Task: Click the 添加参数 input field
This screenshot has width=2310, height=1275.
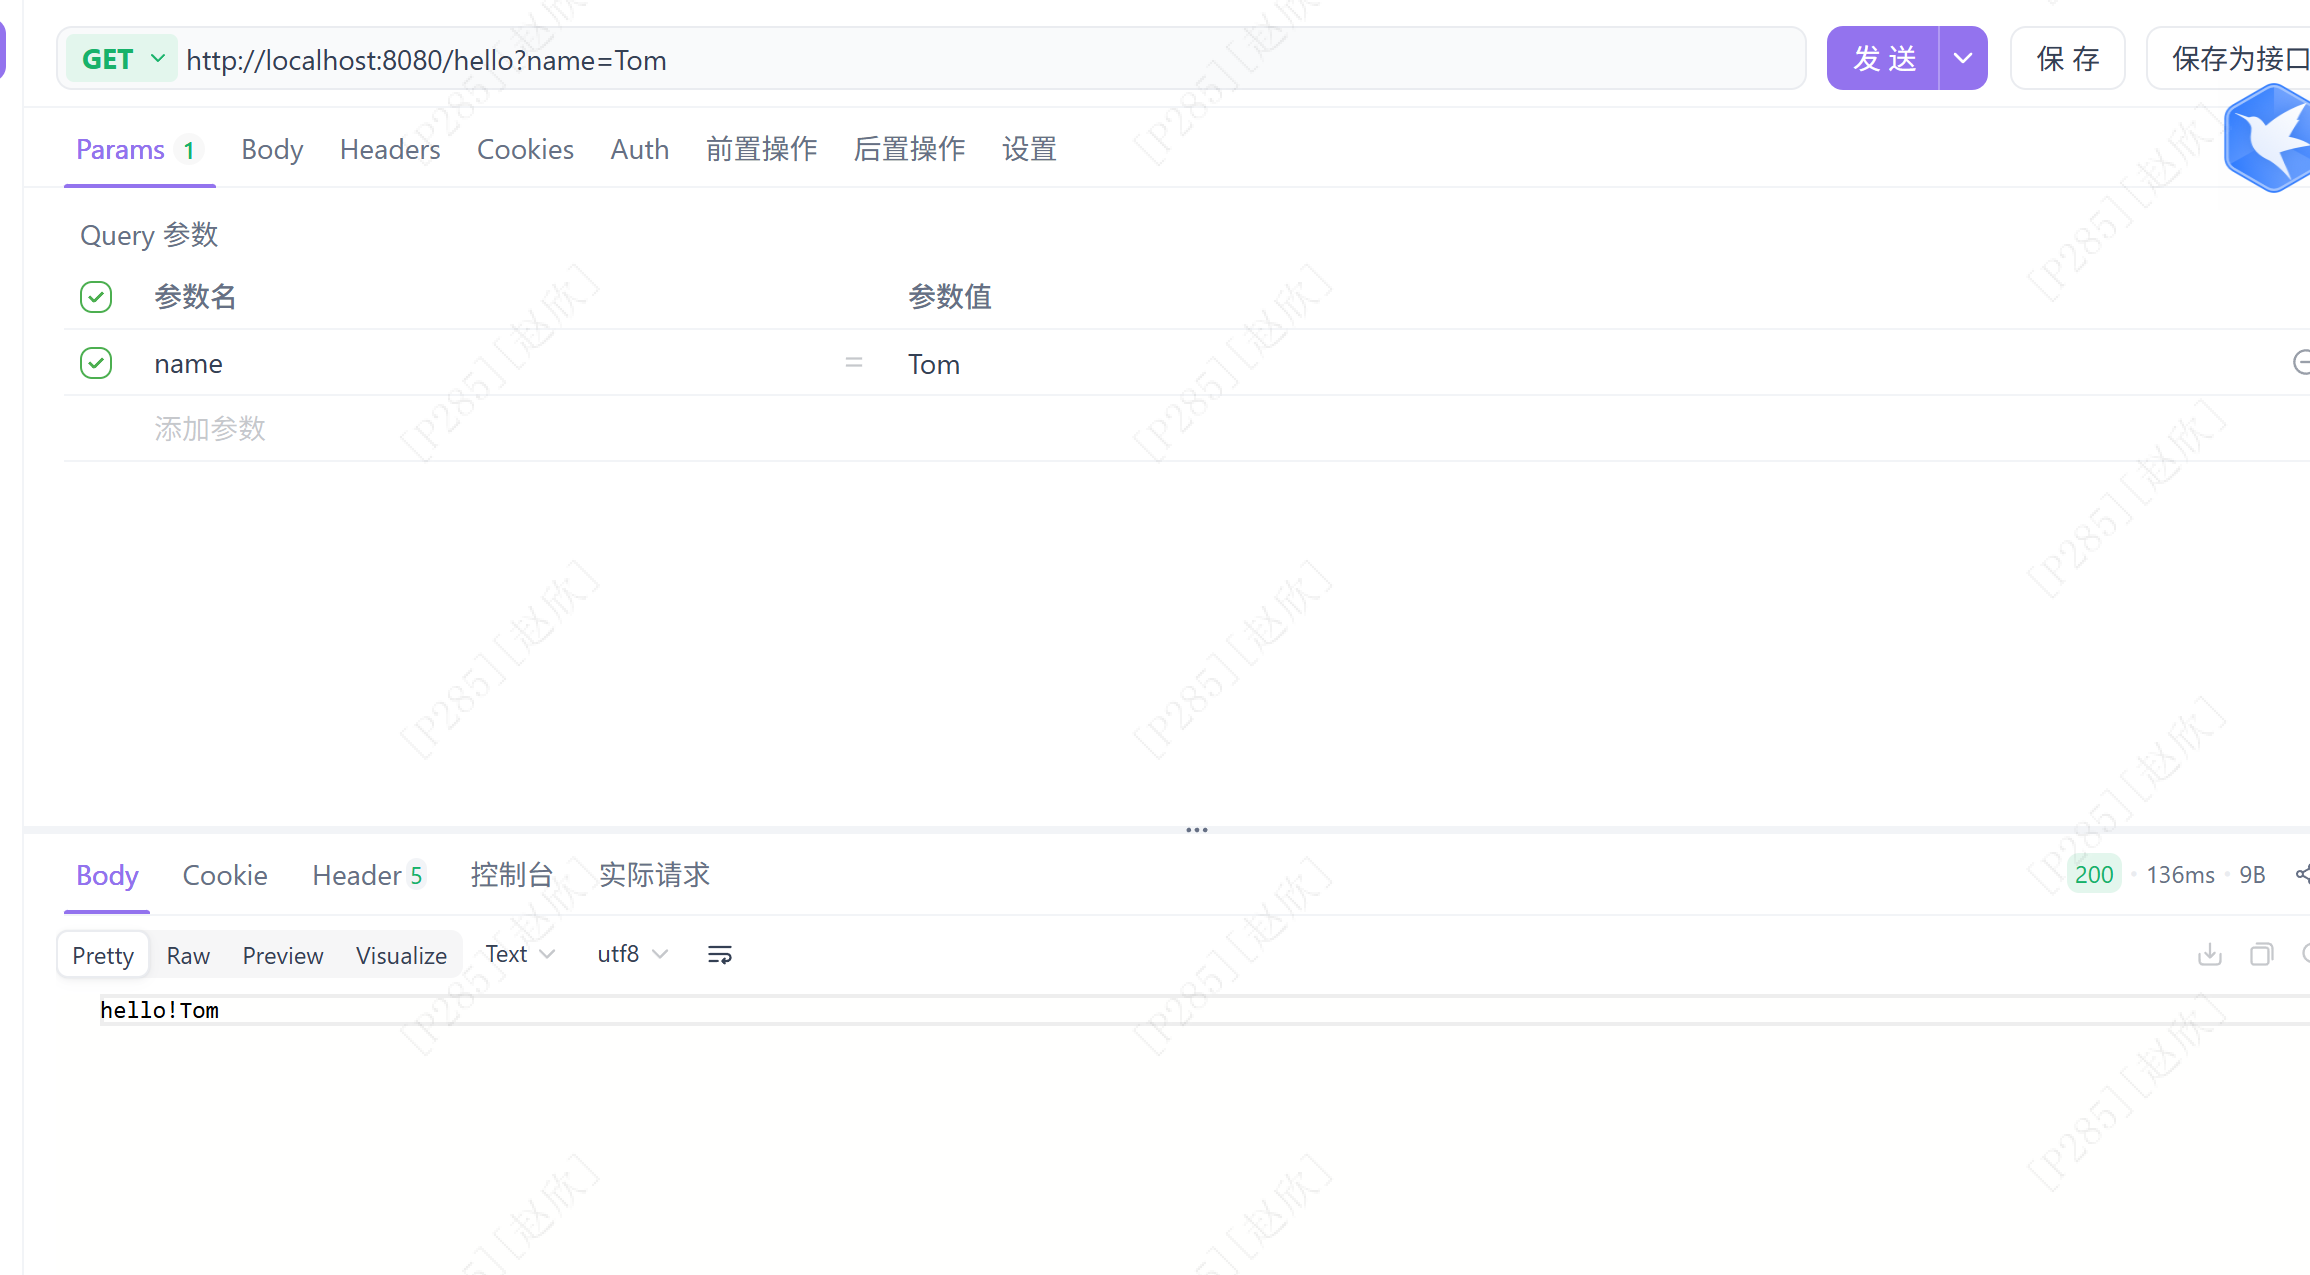Action: [210, 429]
